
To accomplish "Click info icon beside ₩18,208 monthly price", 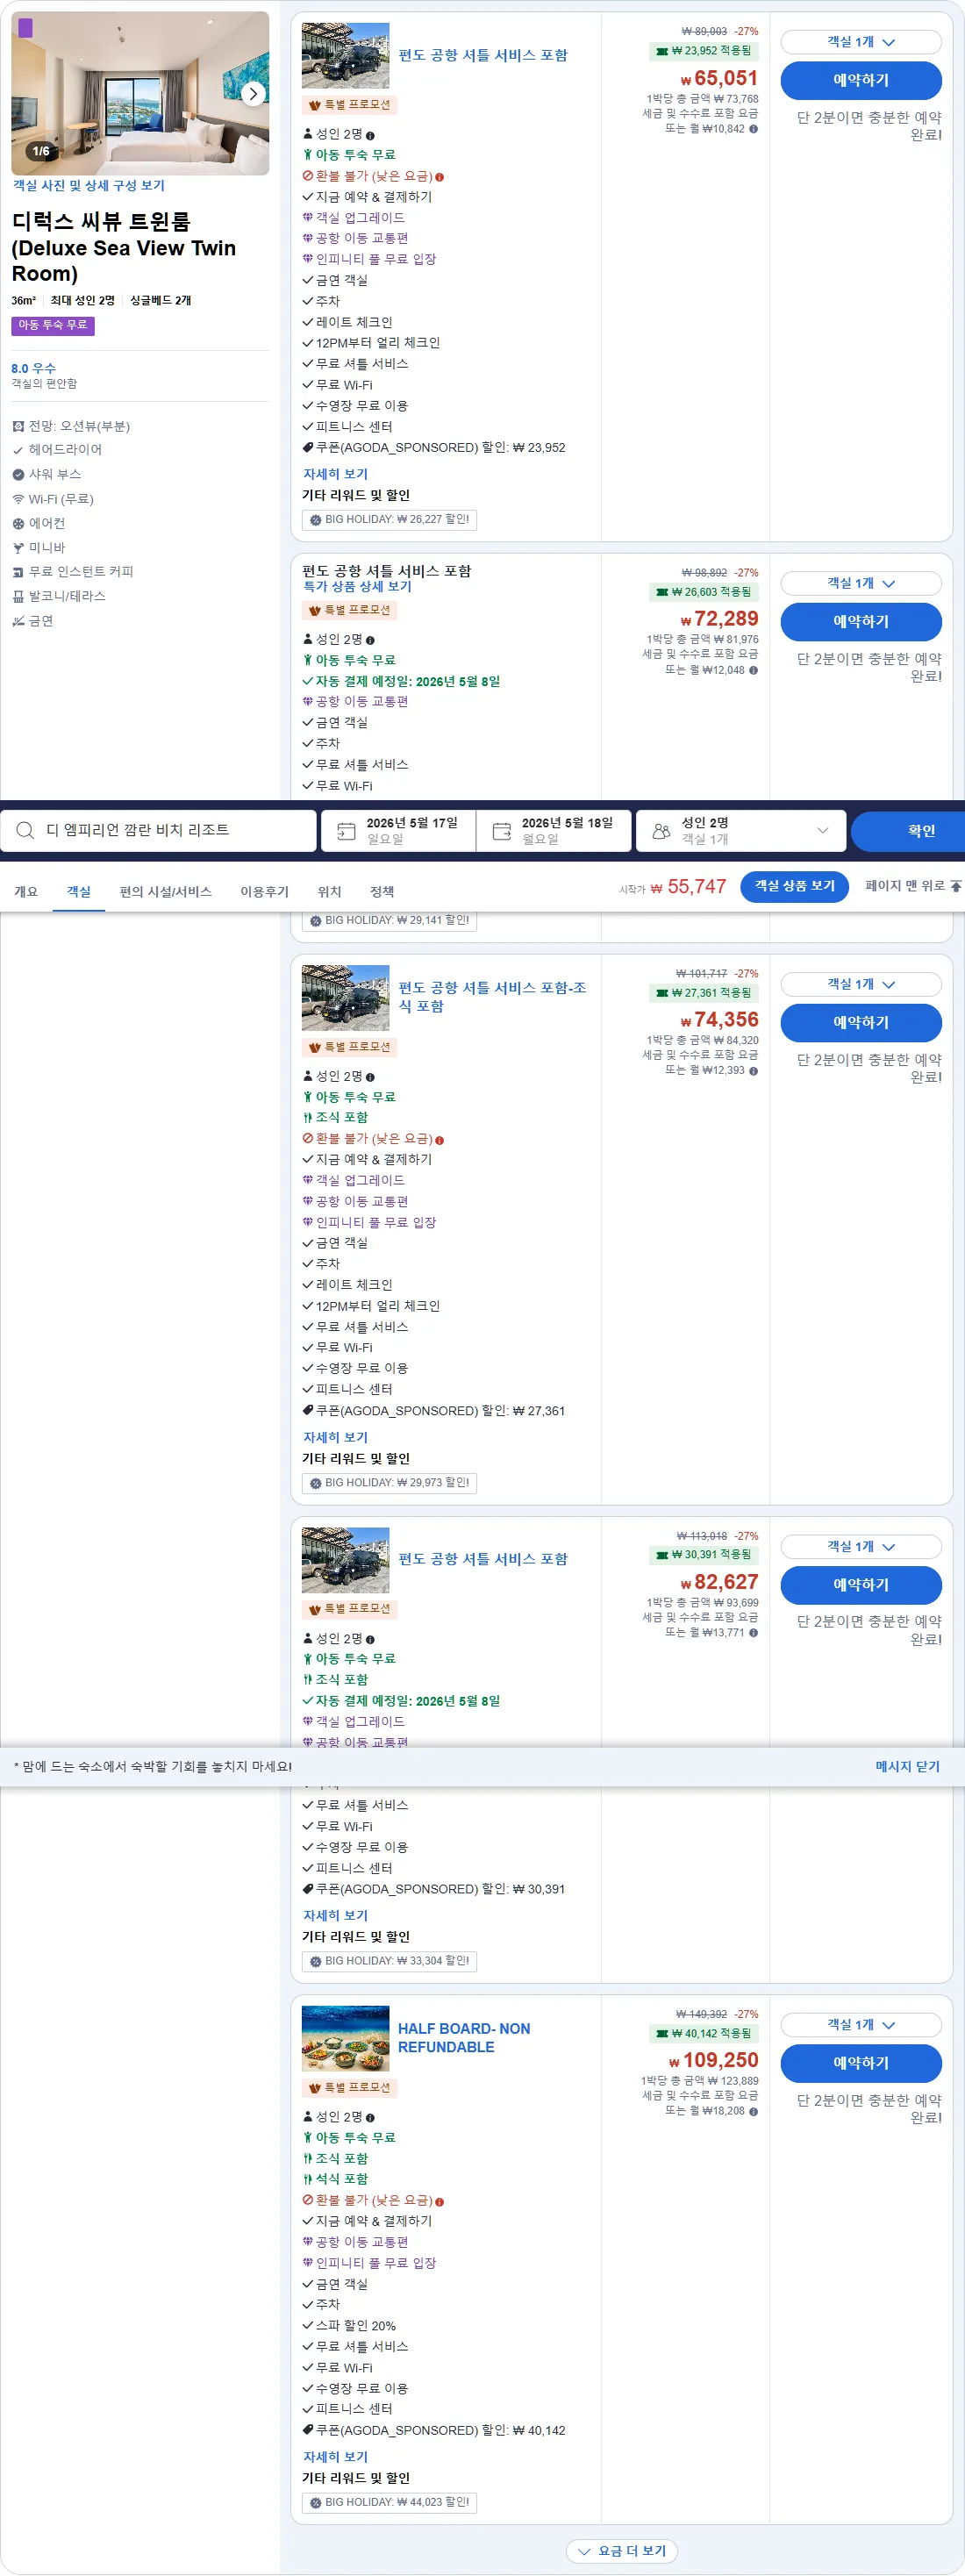I will (x=753, y=2112).
